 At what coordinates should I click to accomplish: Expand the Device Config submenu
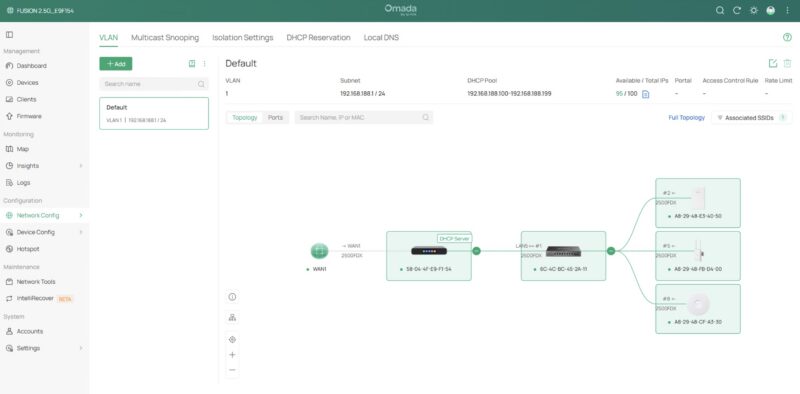tap(81, 232)
